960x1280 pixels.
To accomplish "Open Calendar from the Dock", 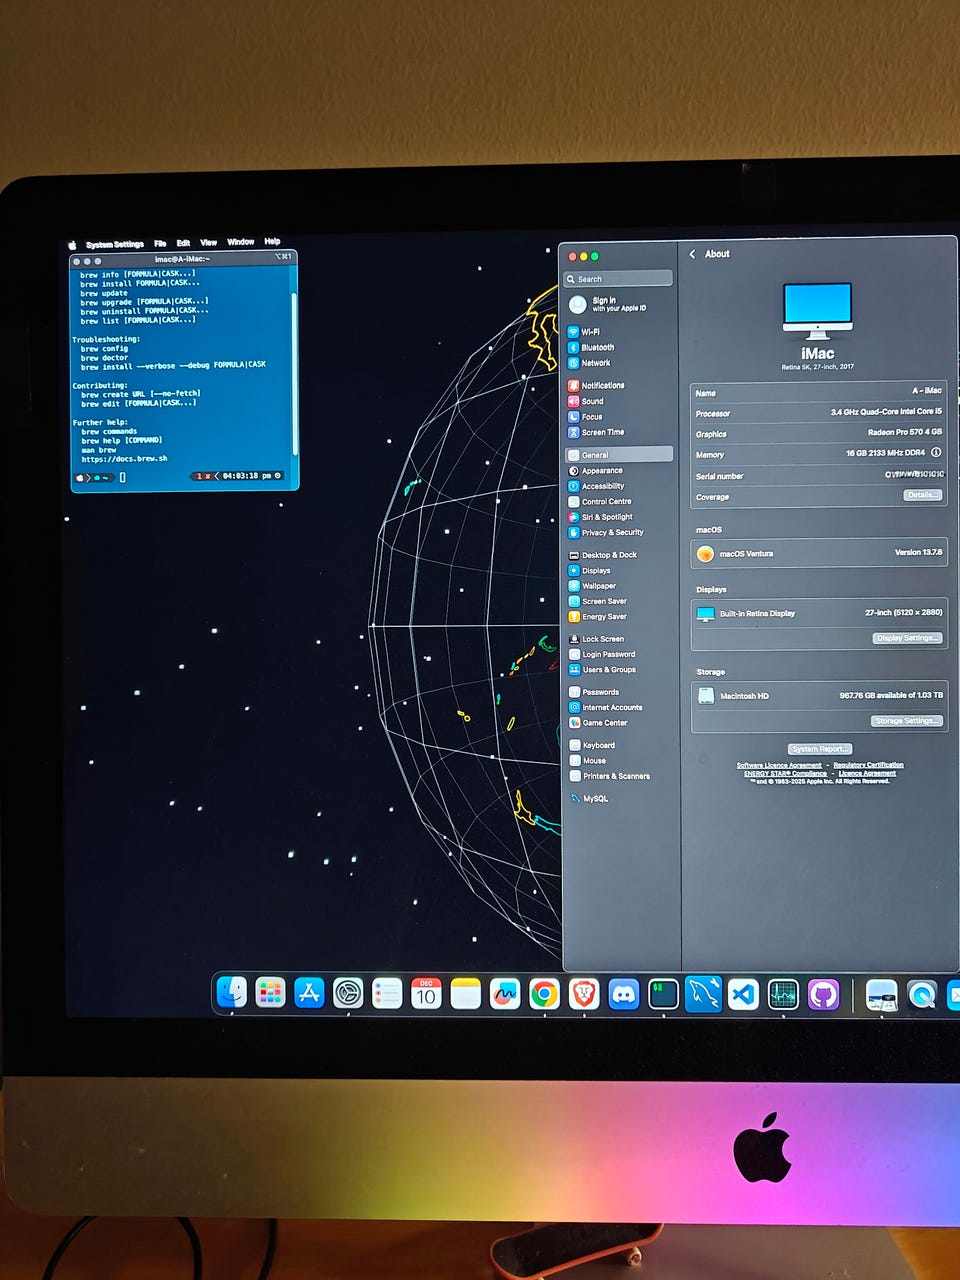I will (426, 993).
